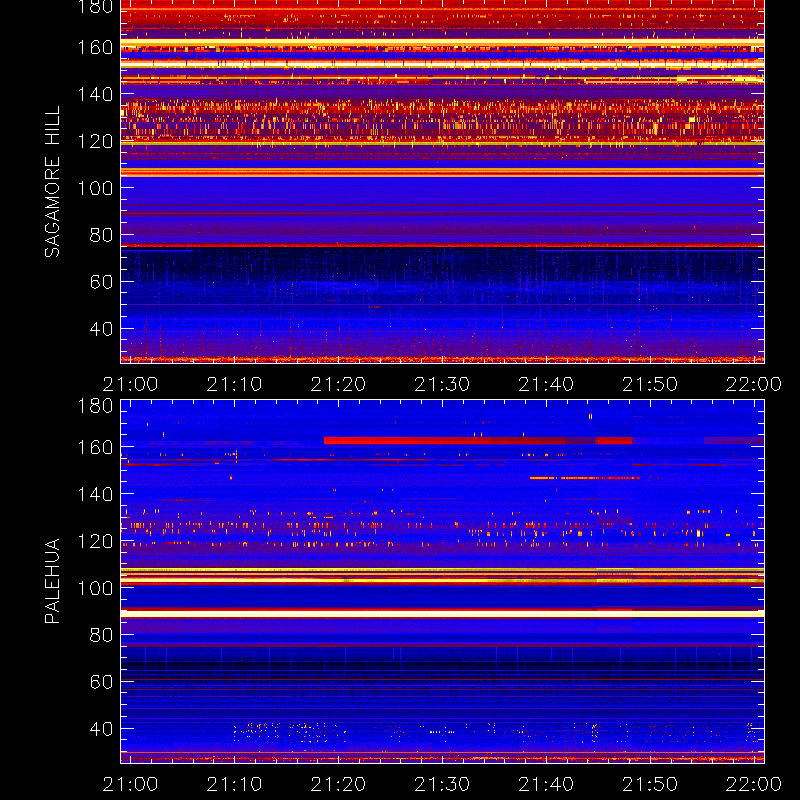Click the 22:00 time label under Sagamore Hill plot

[x=754, y=384]
